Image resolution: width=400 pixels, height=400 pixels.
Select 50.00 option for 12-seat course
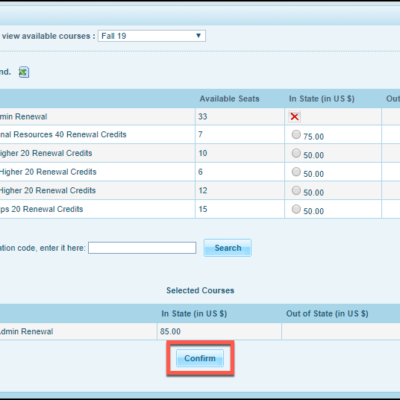click(x=296, y=190)
